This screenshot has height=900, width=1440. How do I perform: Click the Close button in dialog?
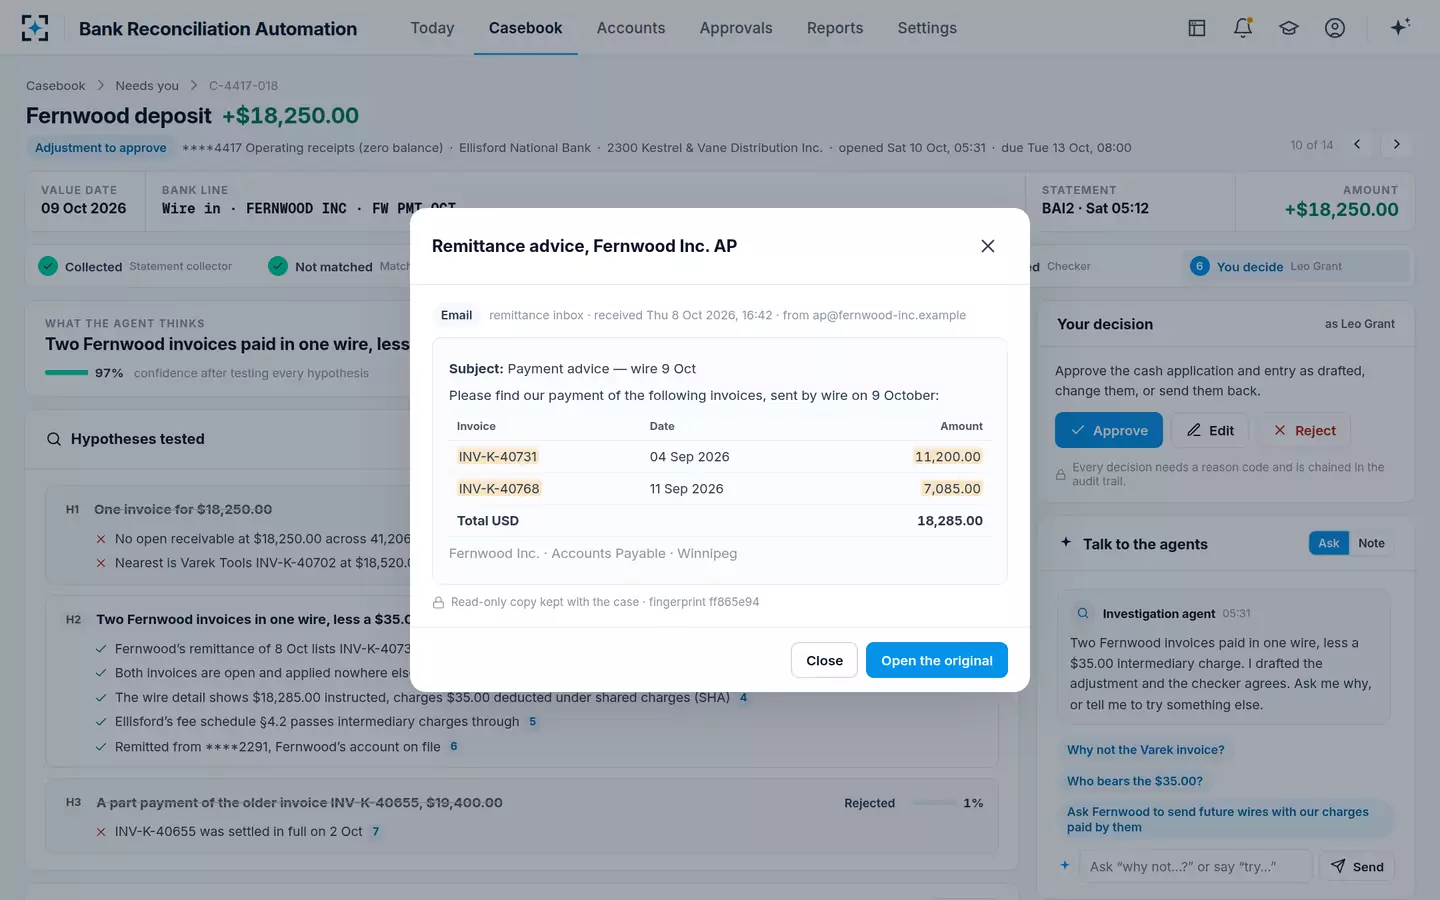pyautogui.click(x=825, y=660)
